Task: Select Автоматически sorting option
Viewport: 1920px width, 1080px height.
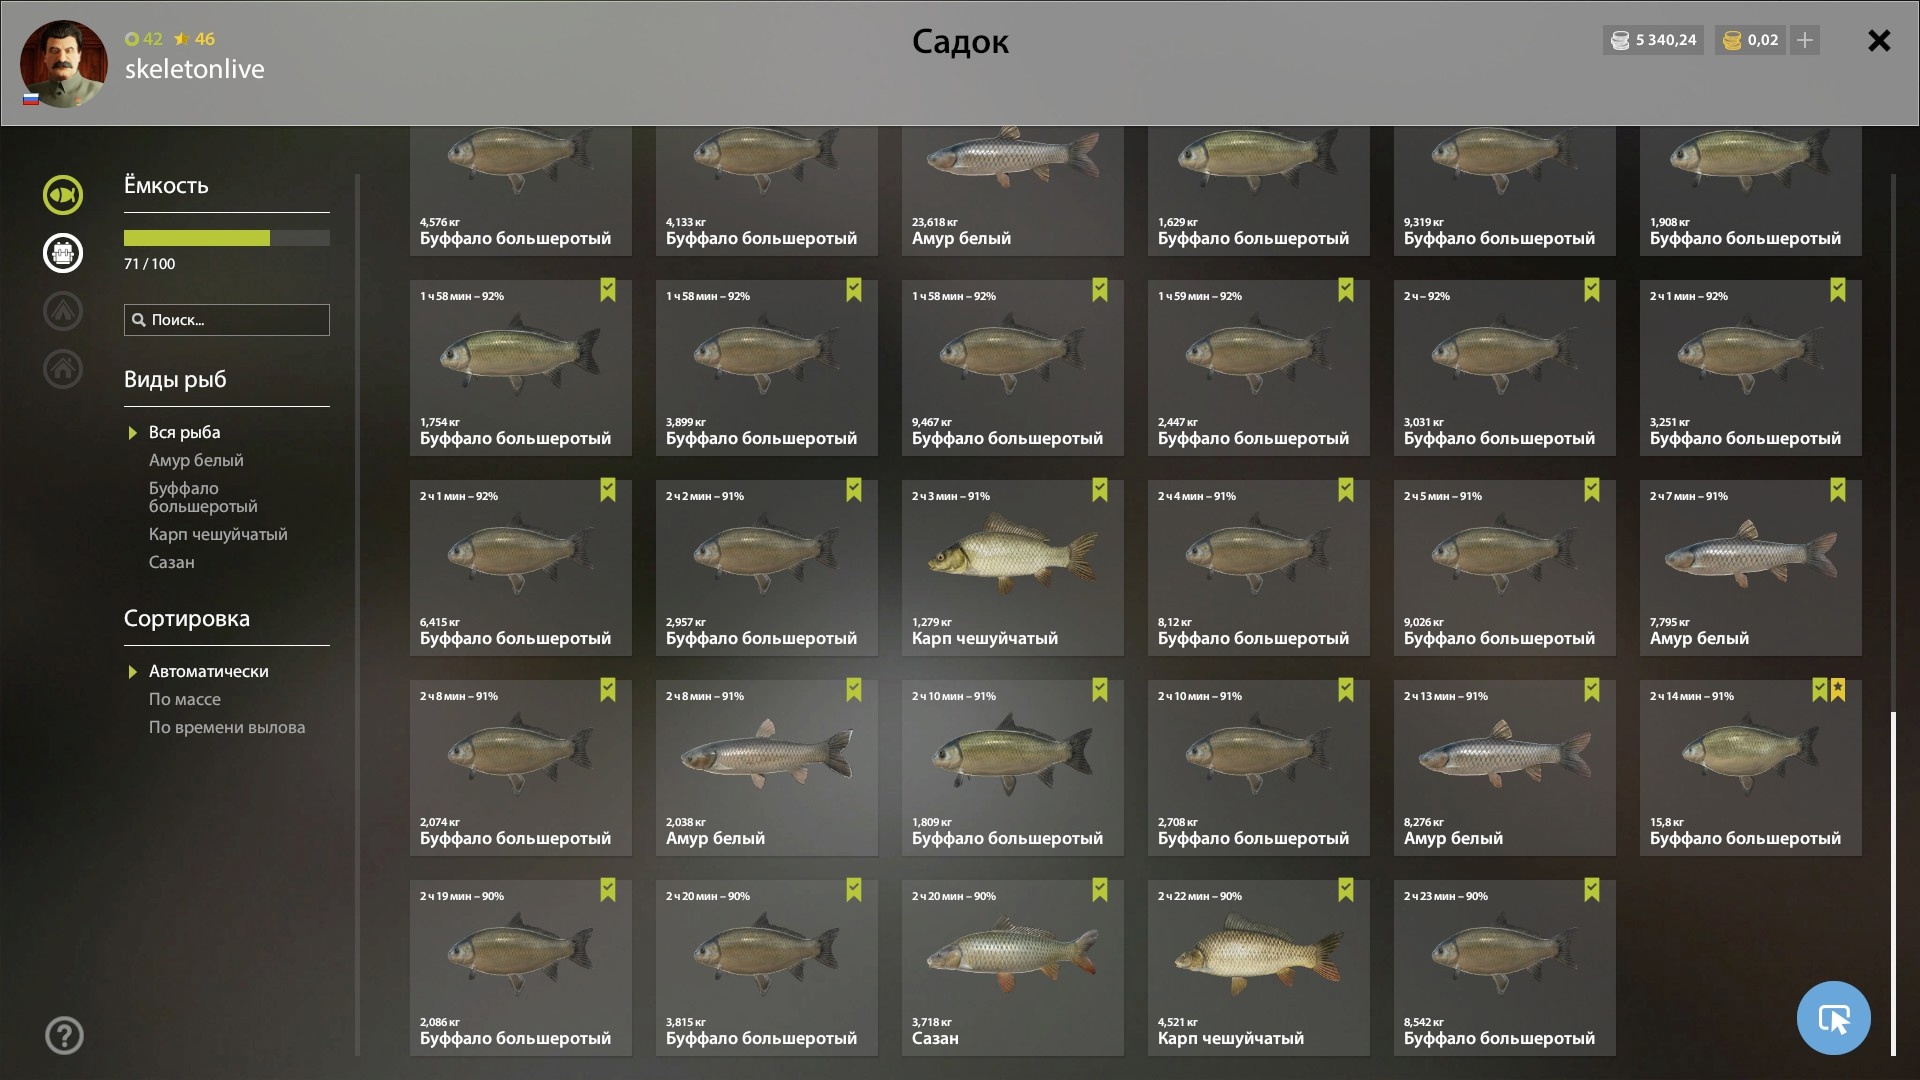Action: [208, 671]
